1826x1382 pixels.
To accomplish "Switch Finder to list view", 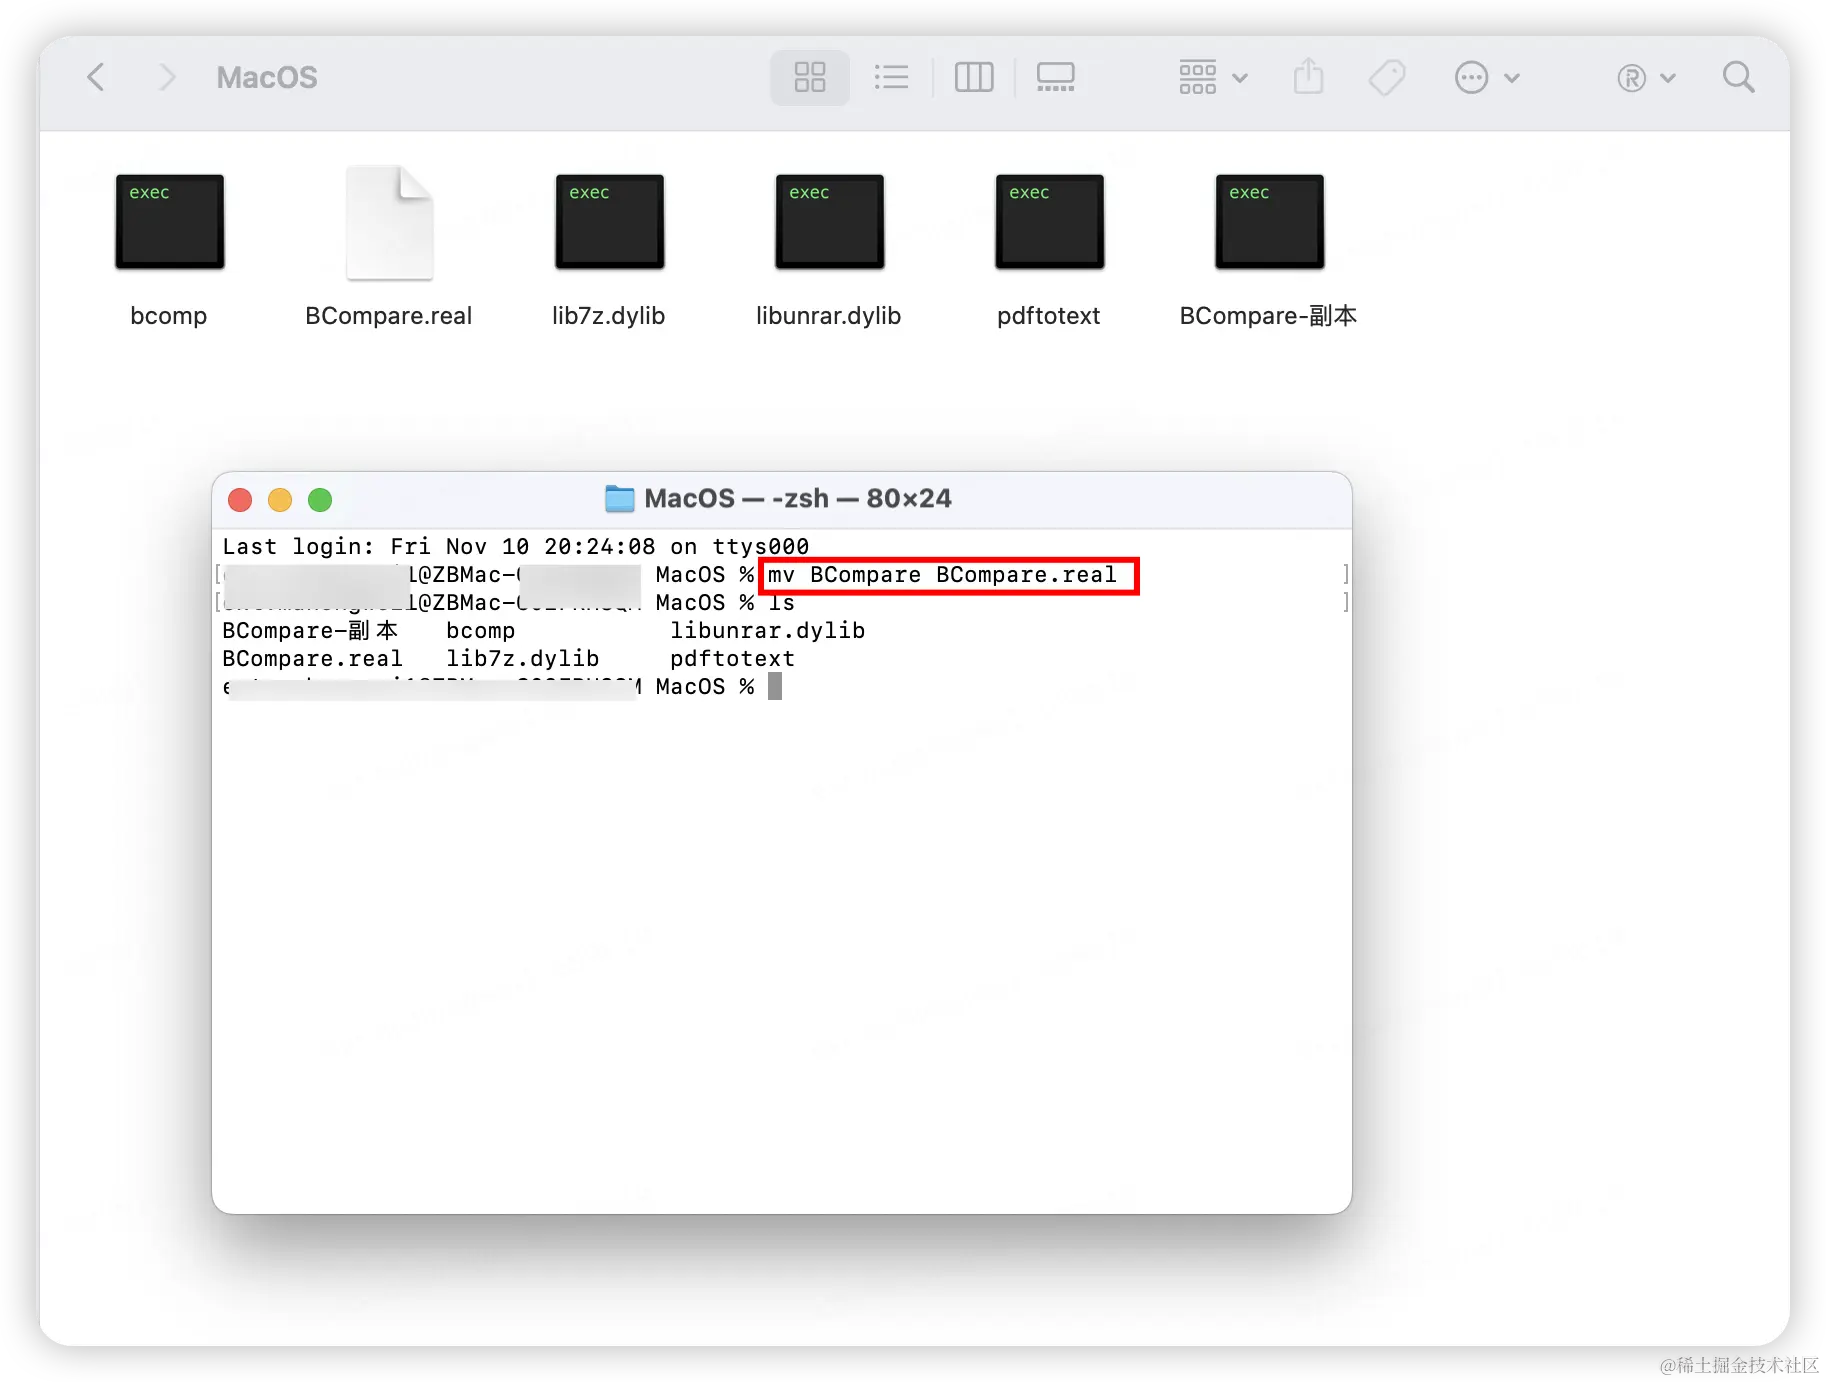I will 891,77.
